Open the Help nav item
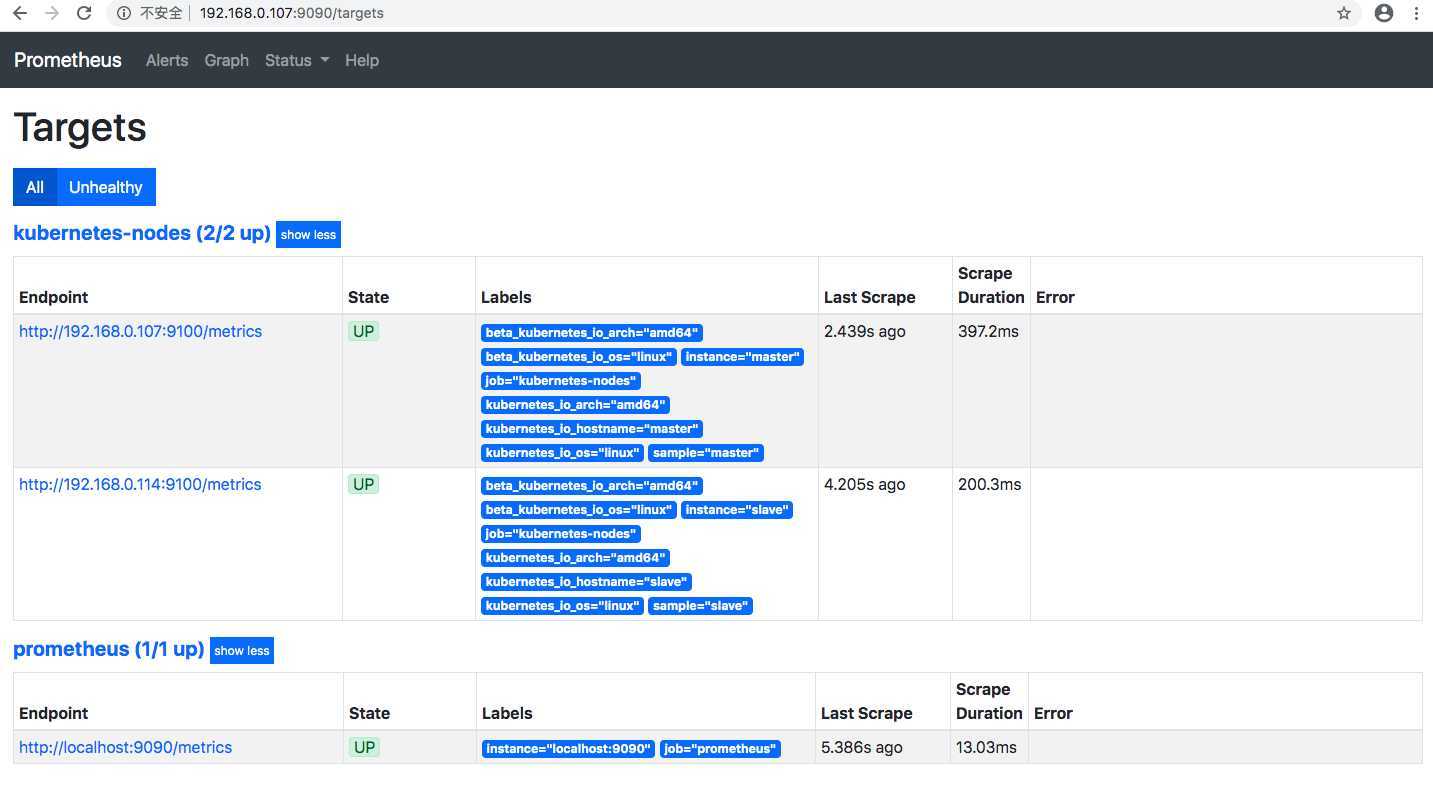This screenshot has height=787, width=1433. (x=362, y=60)
